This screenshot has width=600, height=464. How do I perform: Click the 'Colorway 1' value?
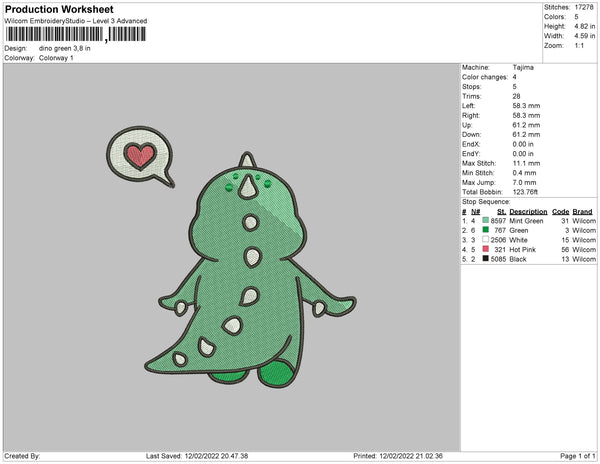[x=56, y=58]
